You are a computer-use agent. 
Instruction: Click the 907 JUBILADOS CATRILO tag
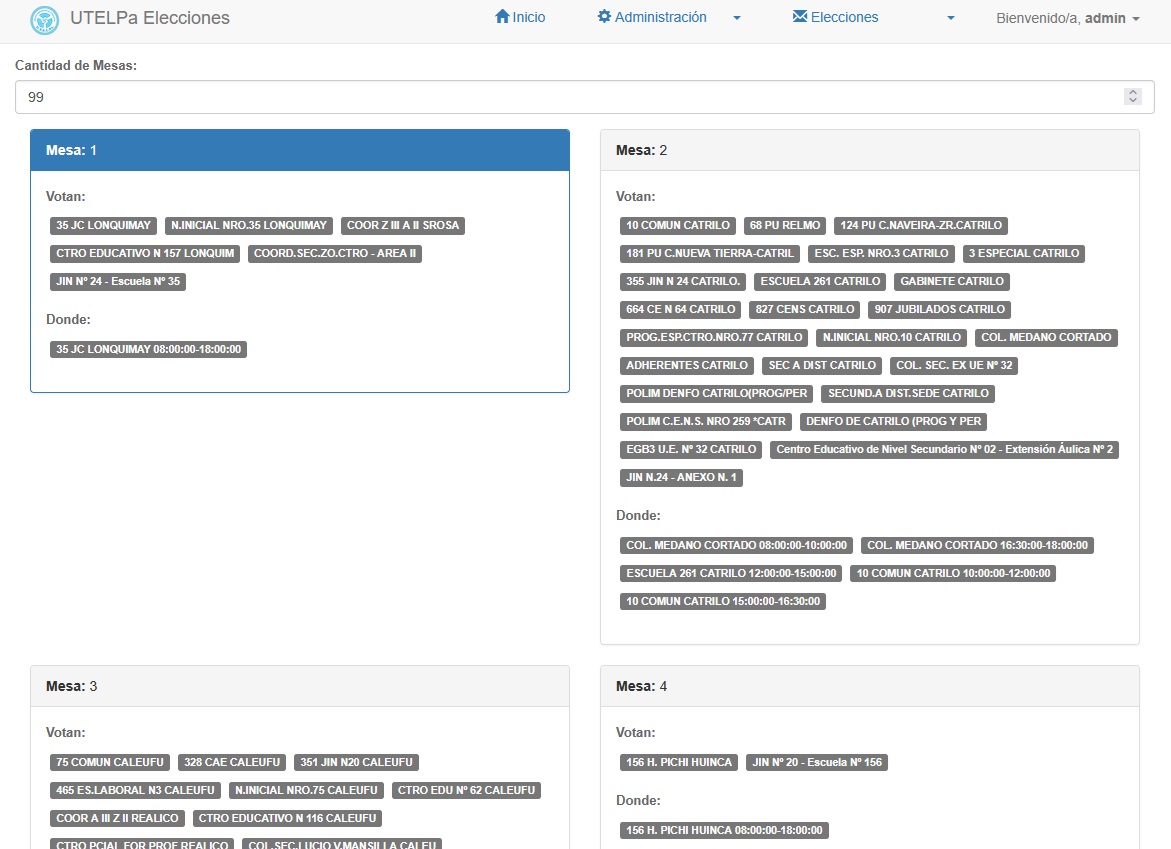click(x=940, y=309)
